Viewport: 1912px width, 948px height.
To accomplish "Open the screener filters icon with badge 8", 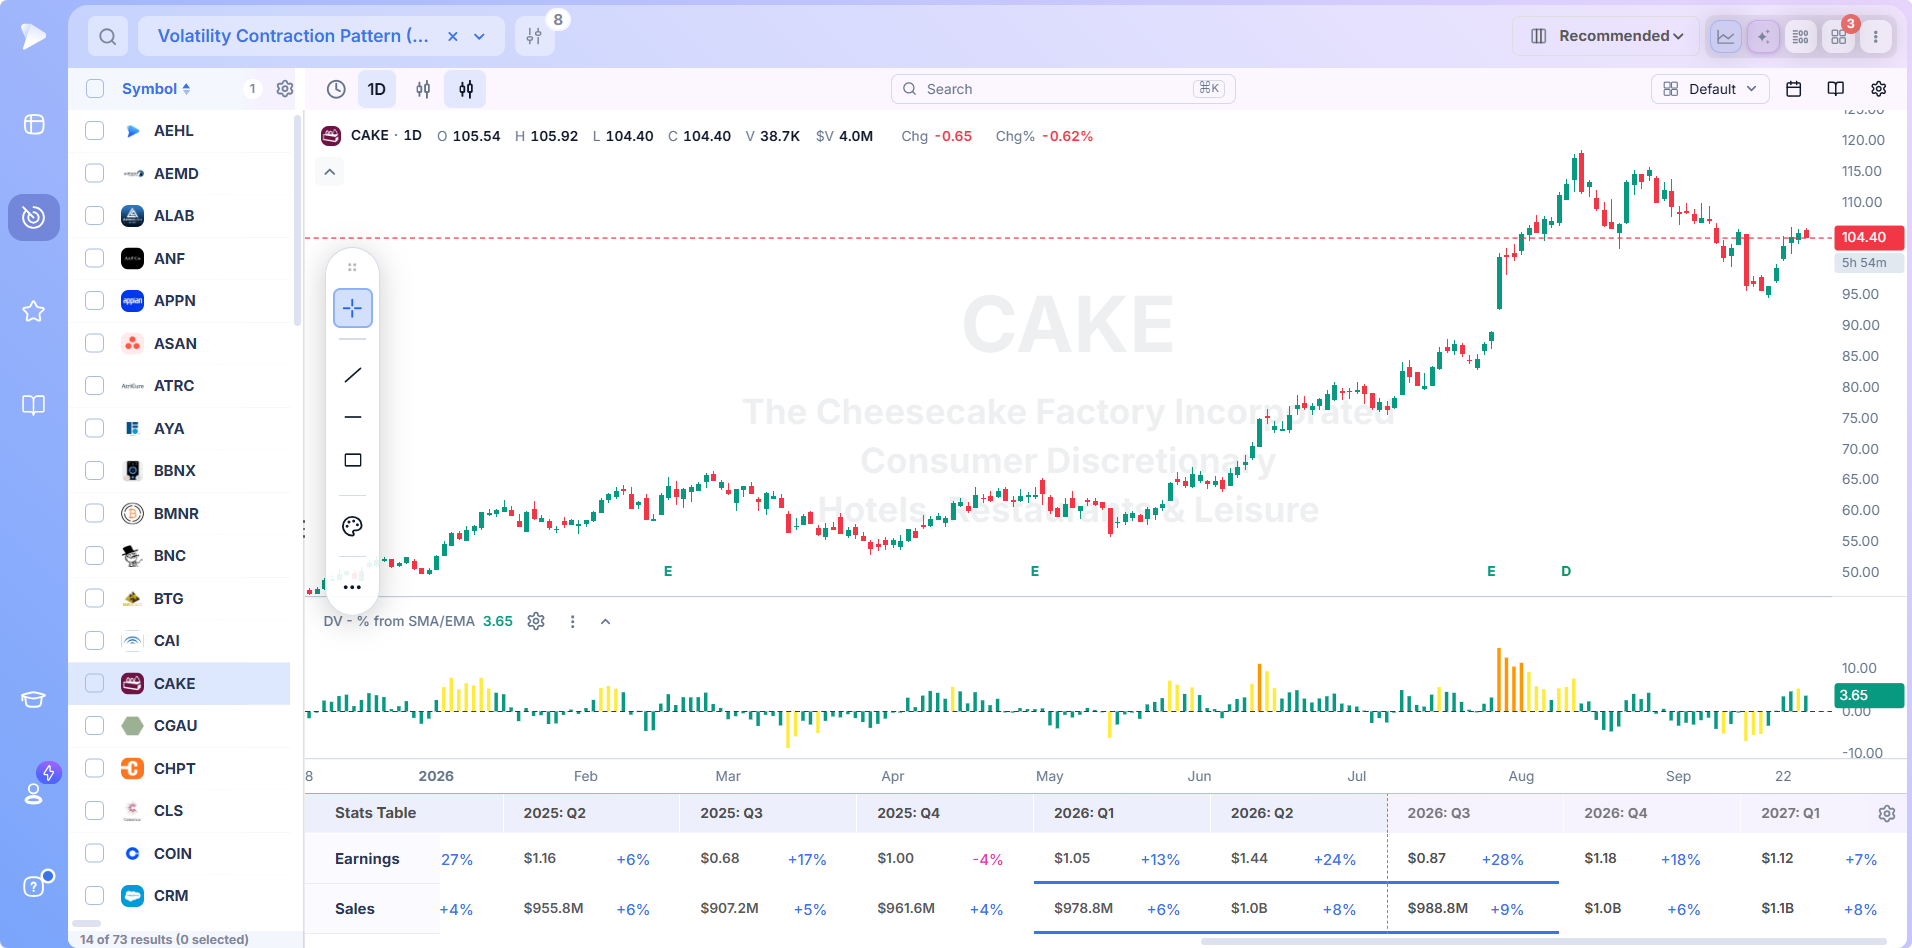I will pos(535,37).
